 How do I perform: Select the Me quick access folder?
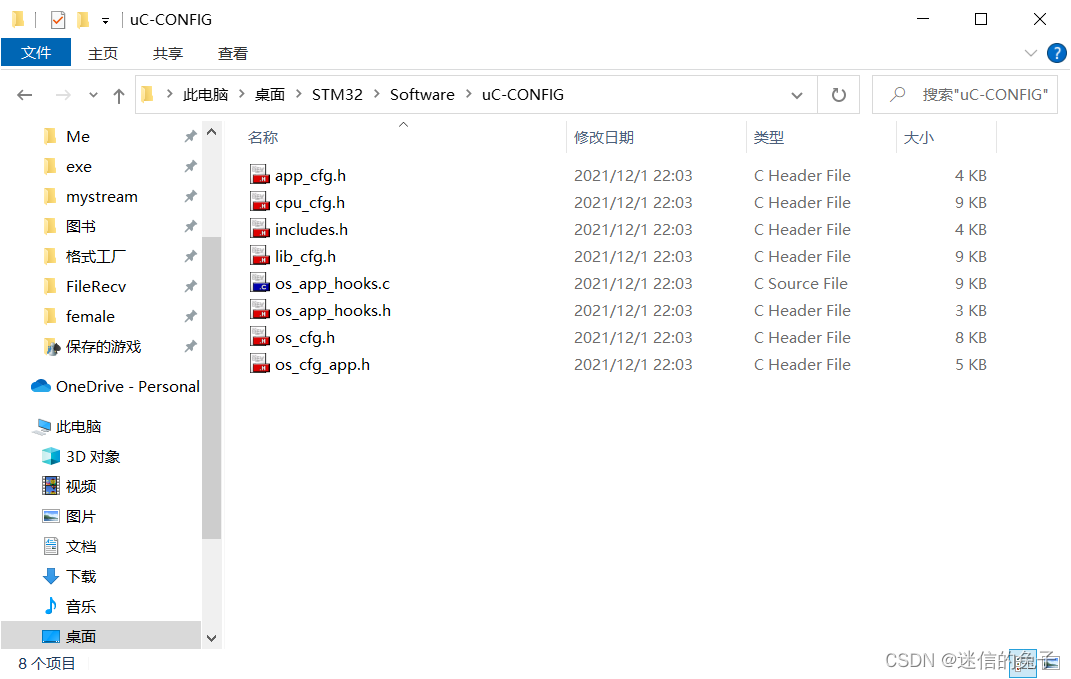pos(78,137)
